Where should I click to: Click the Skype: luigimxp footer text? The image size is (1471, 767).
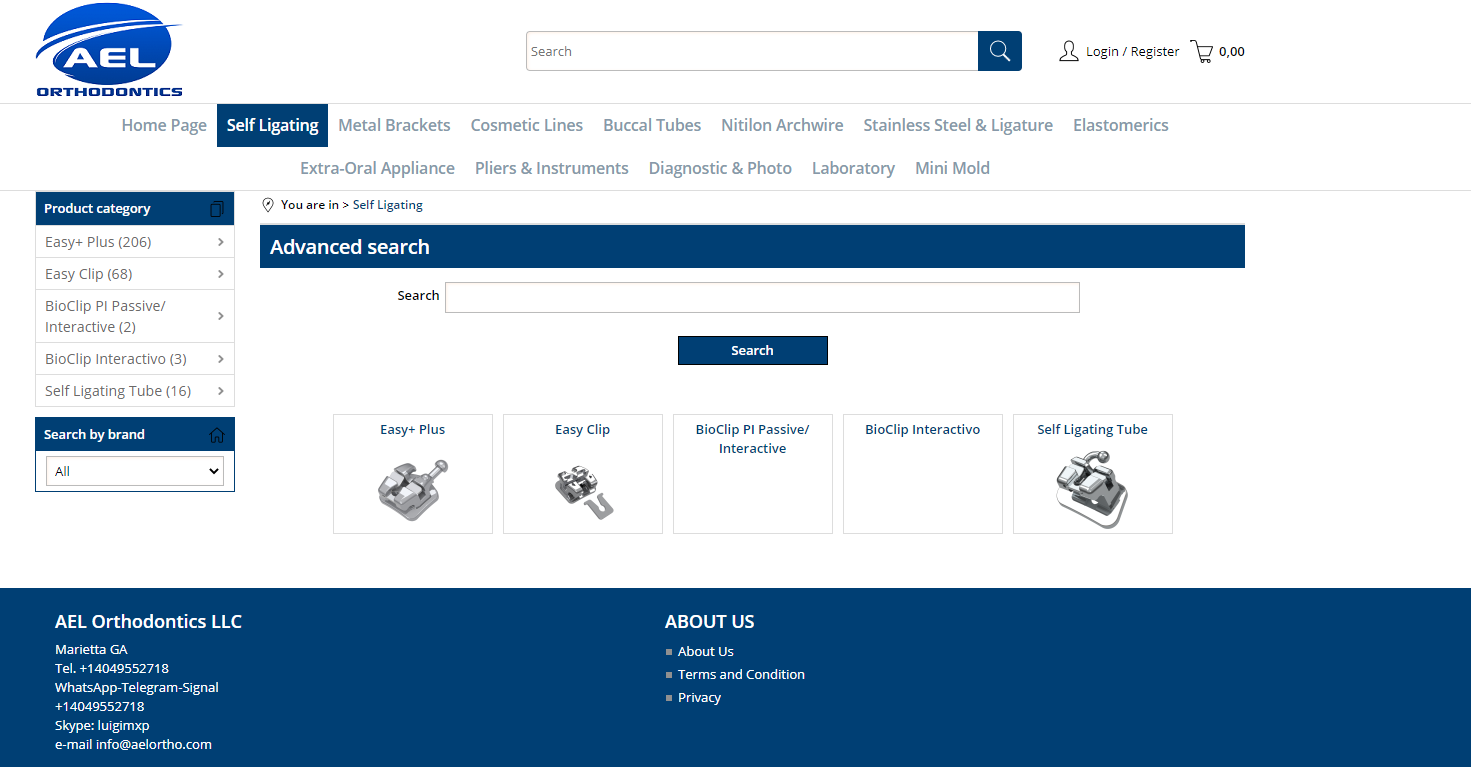[x=102, y=726]
